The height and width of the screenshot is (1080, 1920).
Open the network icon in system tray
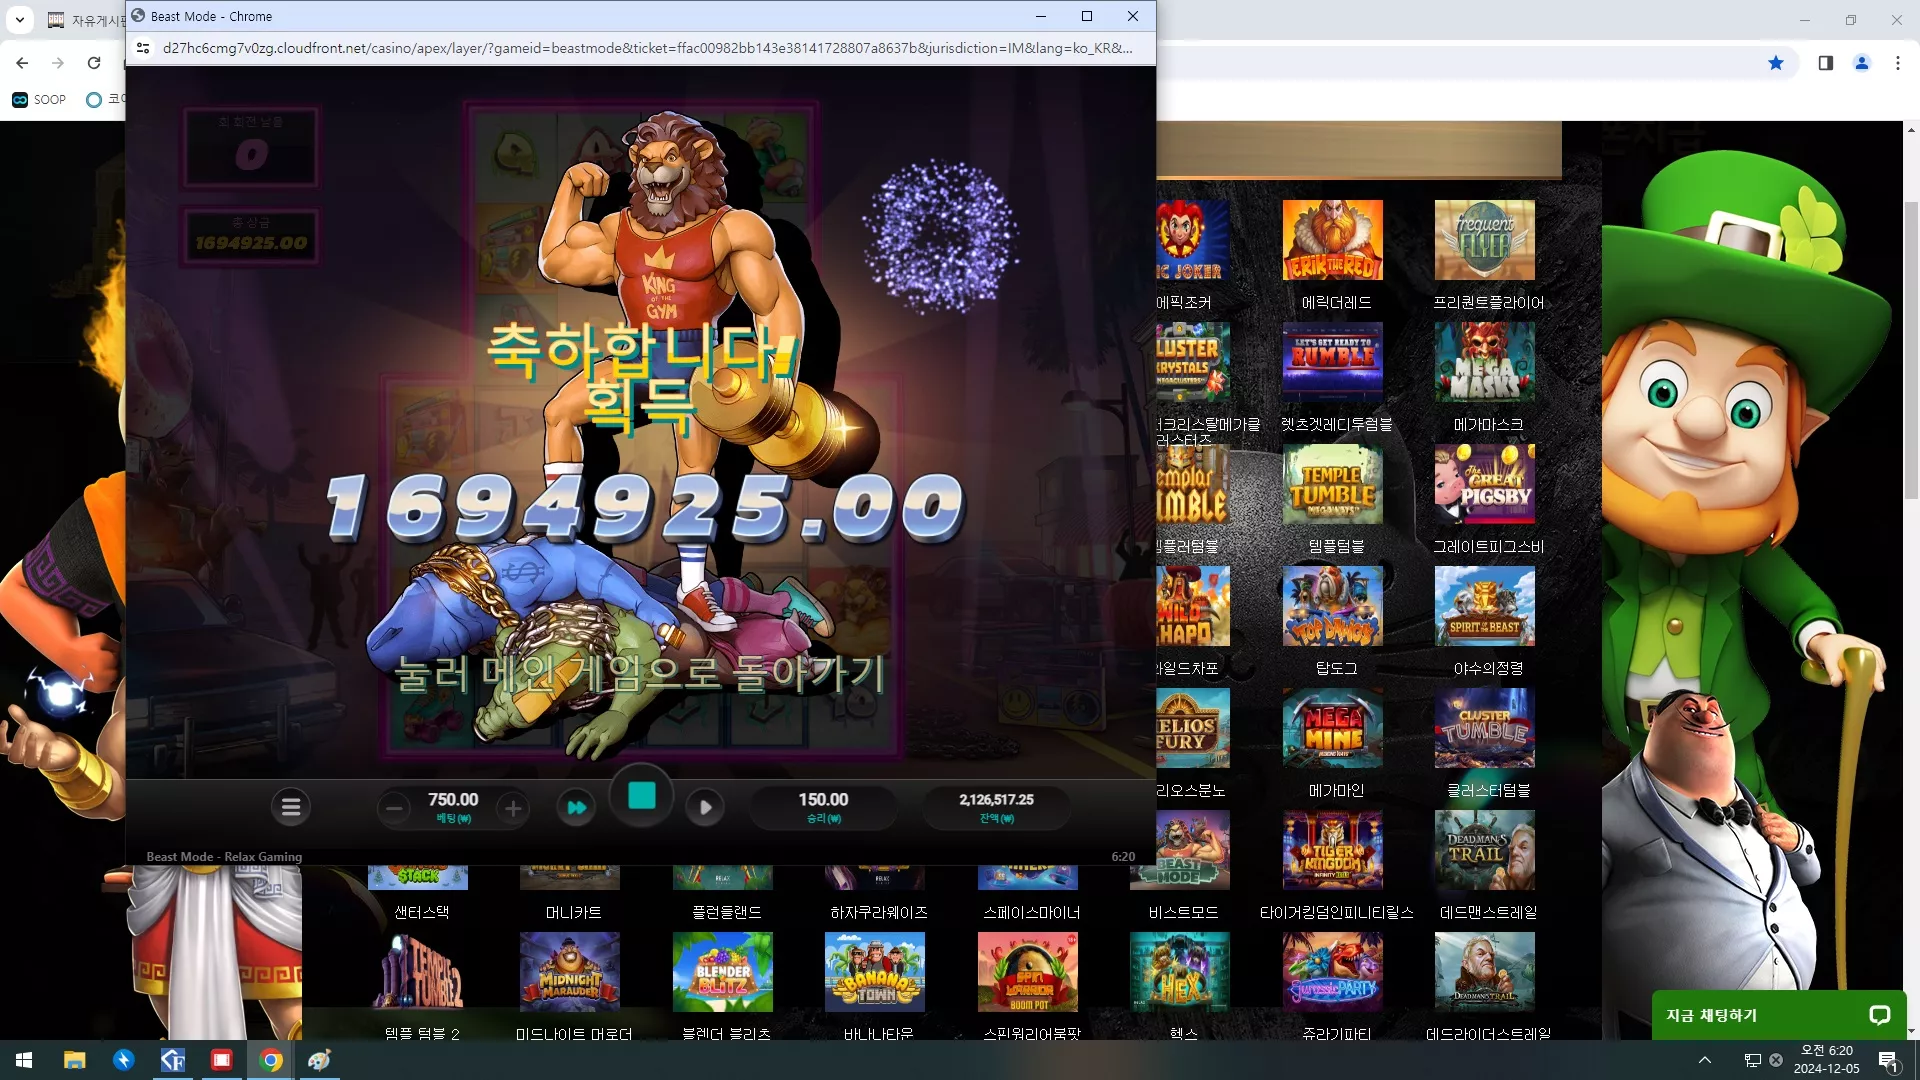pyautogui.click(x=1752, y=1060)
